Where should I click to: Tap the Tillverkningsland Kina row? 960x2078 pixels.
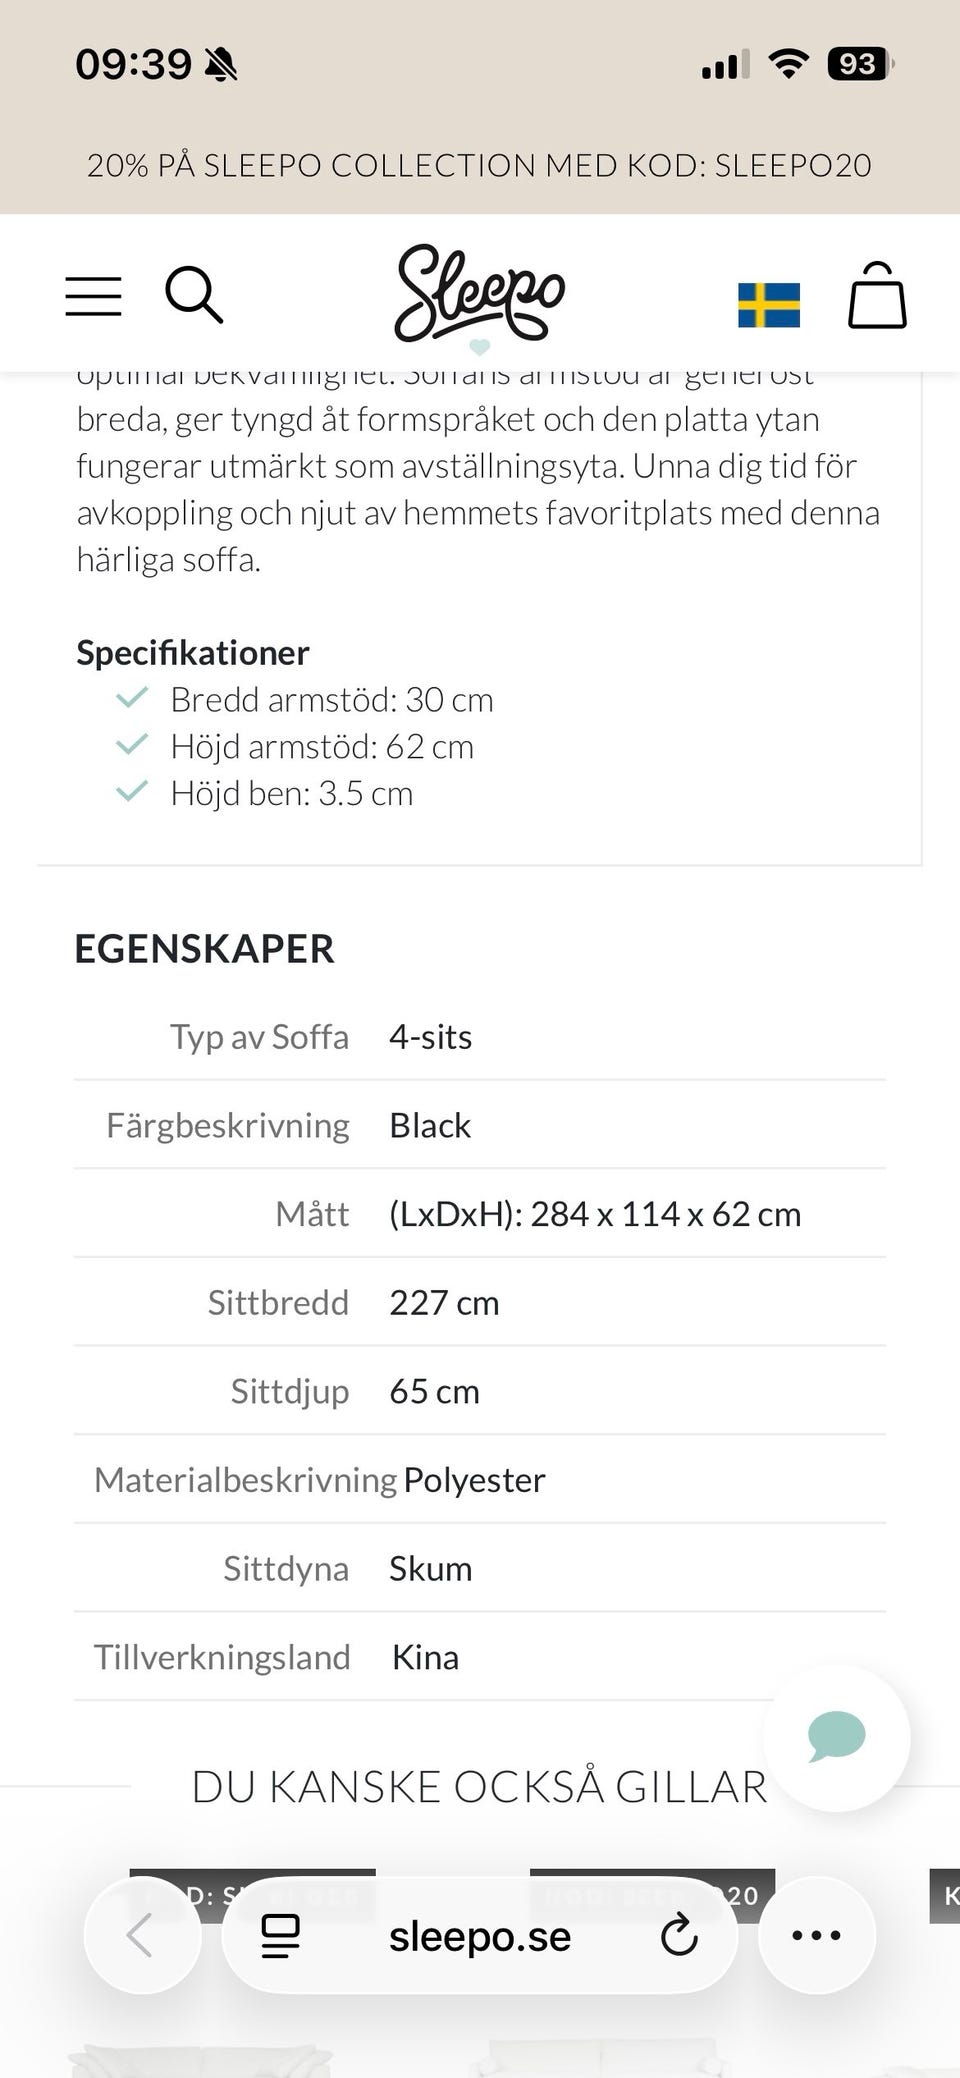tap(480, 1657)
